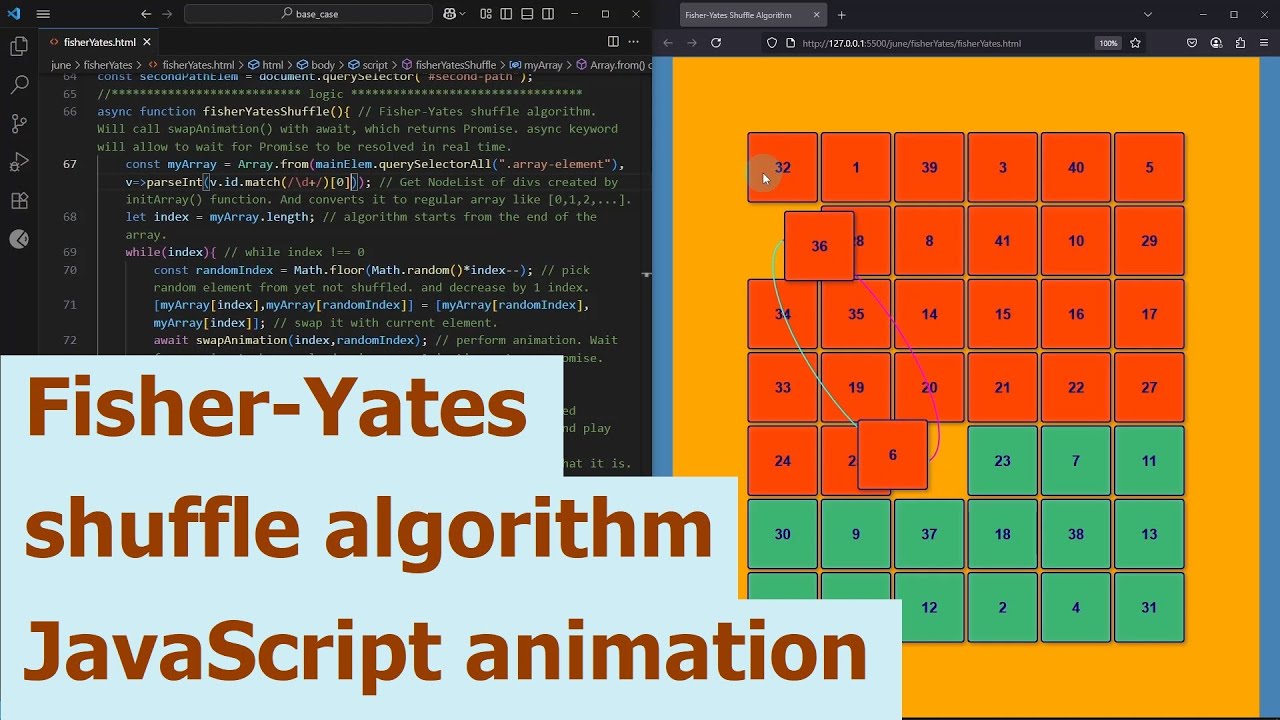Screen dimensions: 1280x720
Task: Open Firefox List all tabs chevron
Action: 1148,14
